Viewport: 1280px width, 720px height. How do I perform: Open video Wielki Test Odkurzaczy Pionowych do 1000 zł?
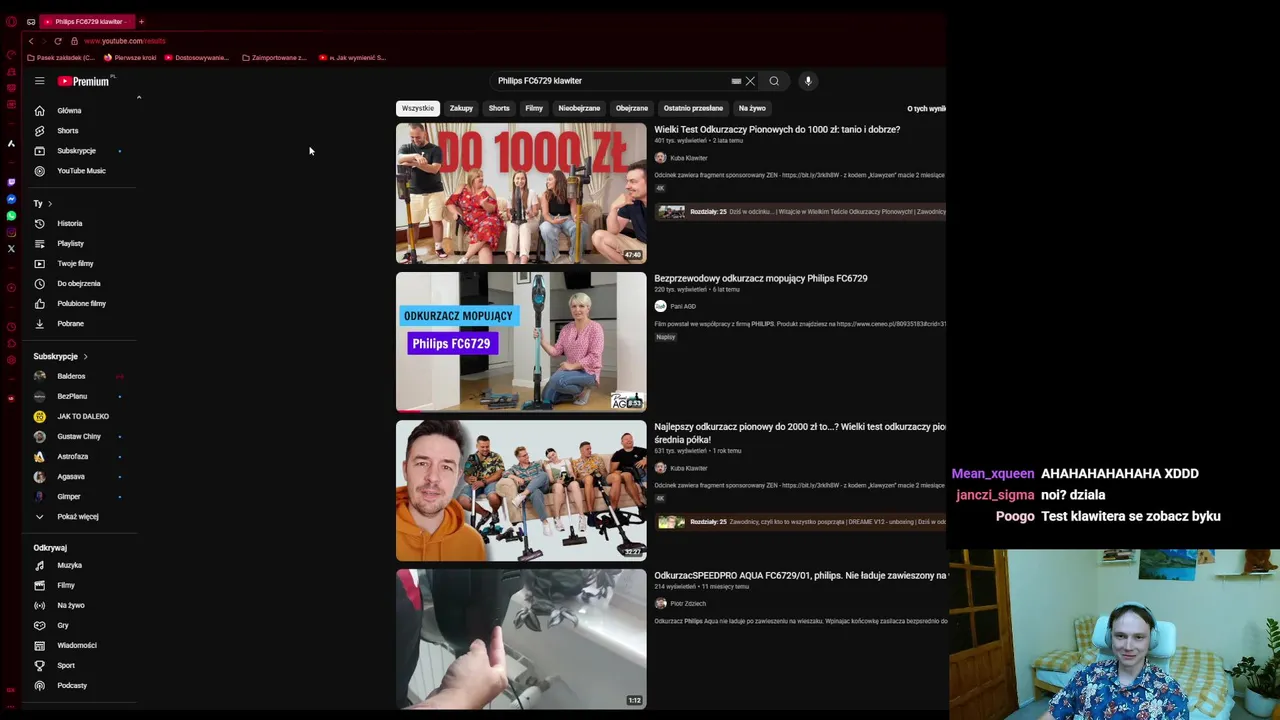pyautogui.click(x=777, y=130)
